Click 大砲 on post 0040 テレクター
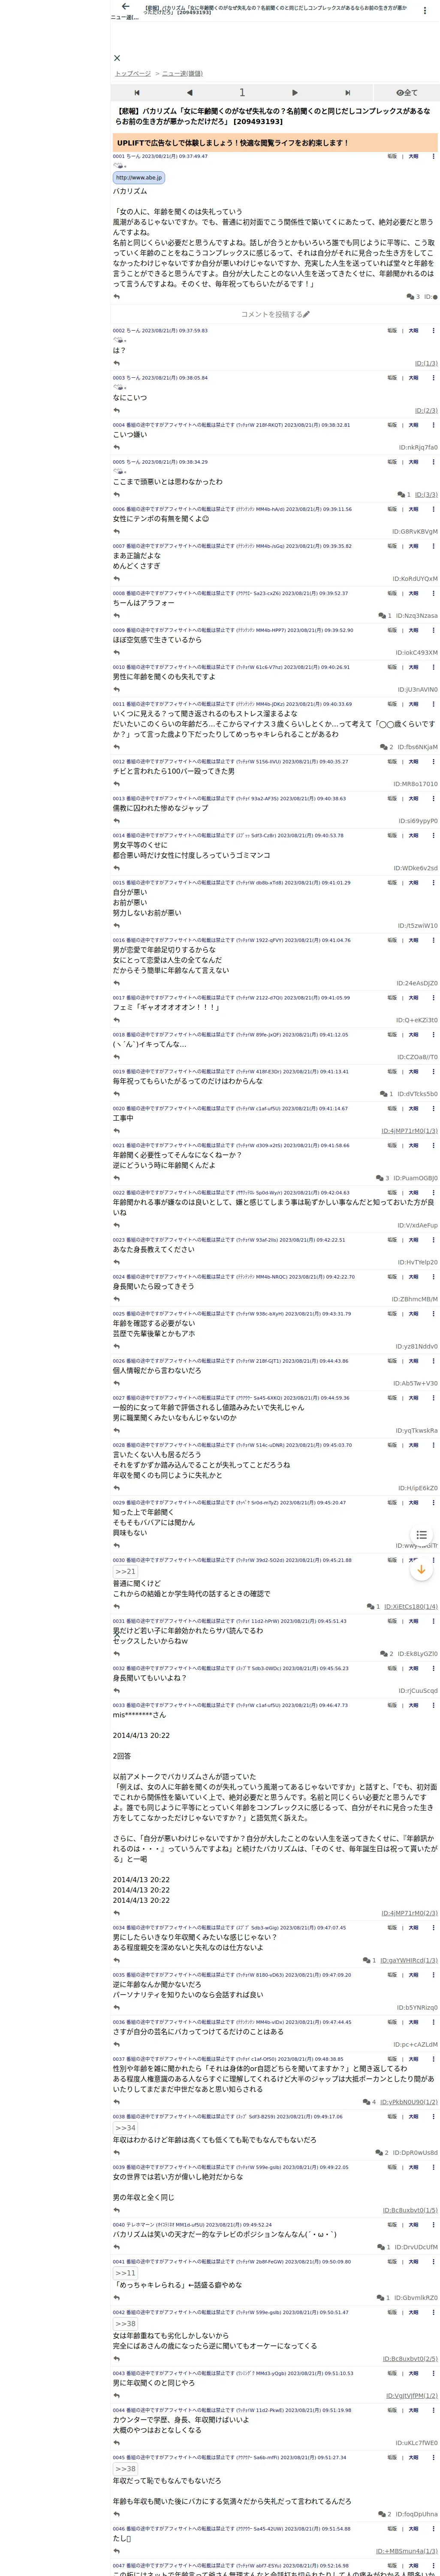Screen dimensions: 440x2576 click(414, 2225)
